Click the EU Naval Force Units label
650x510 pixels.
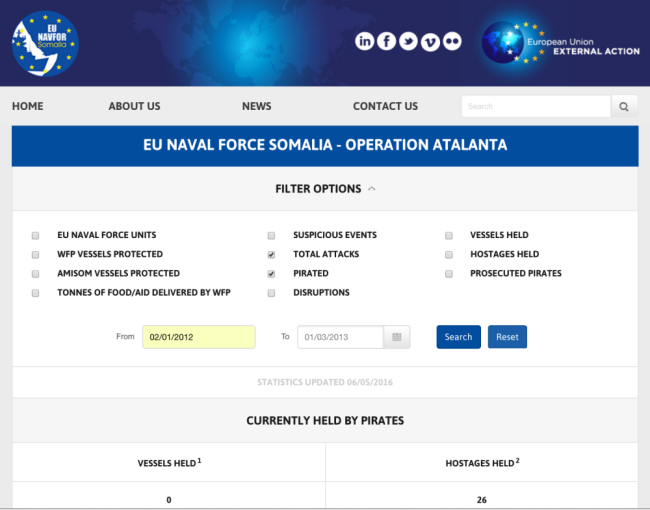tap(107, 235)
